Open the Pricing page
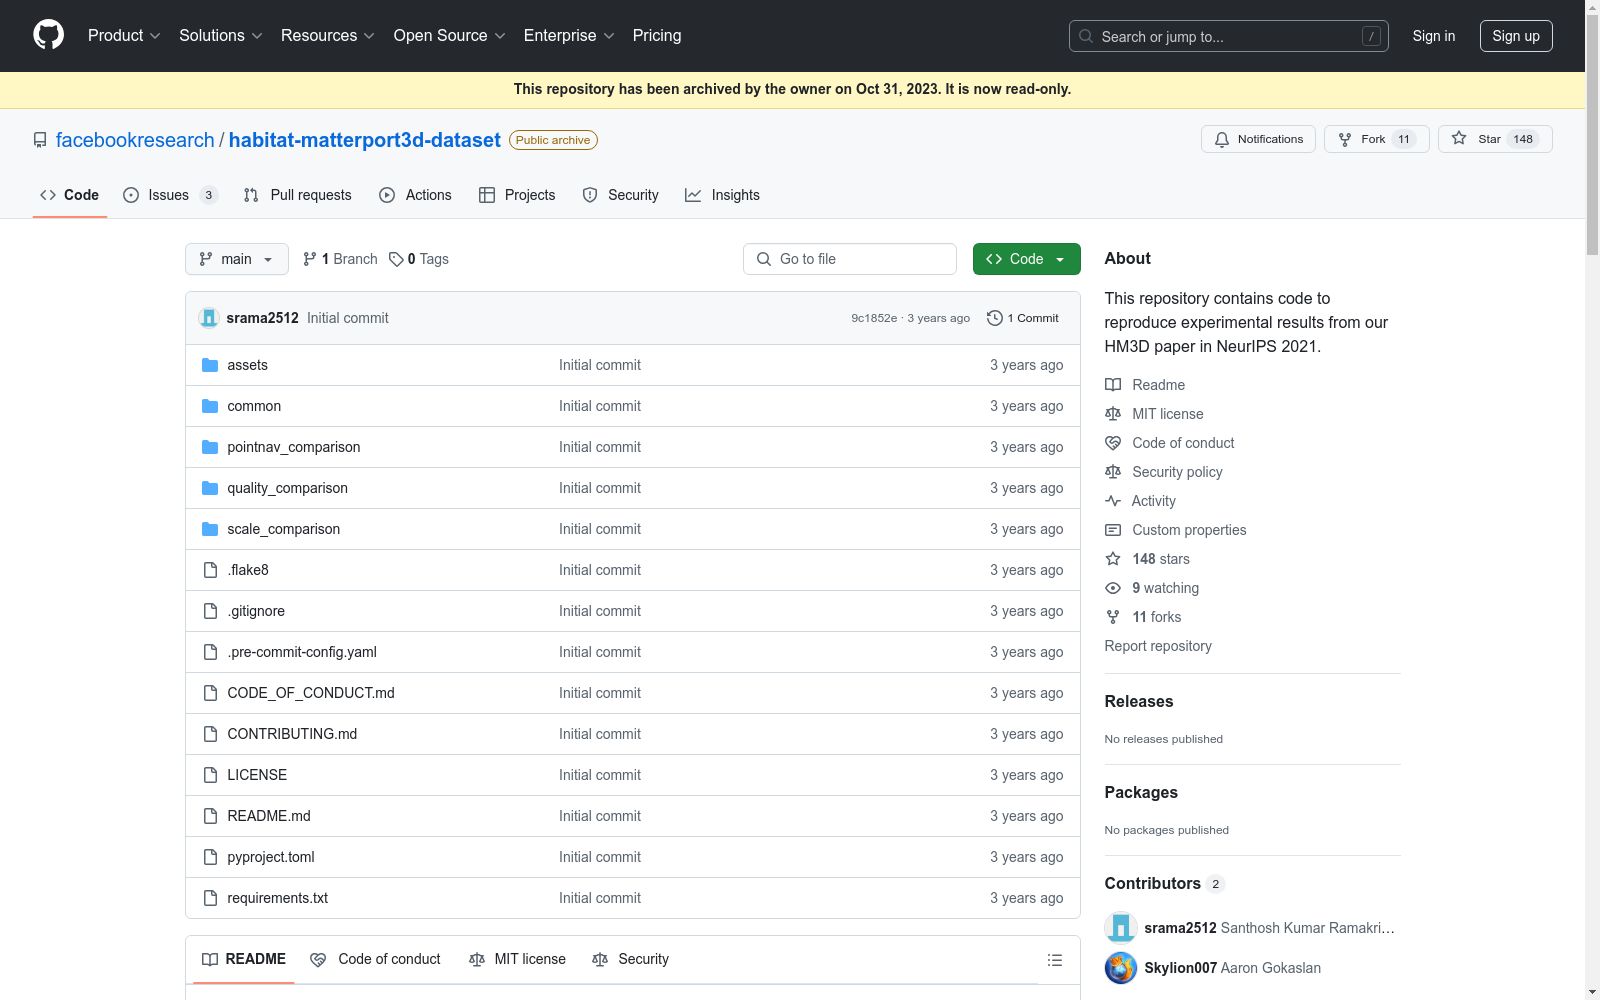This screenshot has width=1600, height=1000. click(657, 35)
